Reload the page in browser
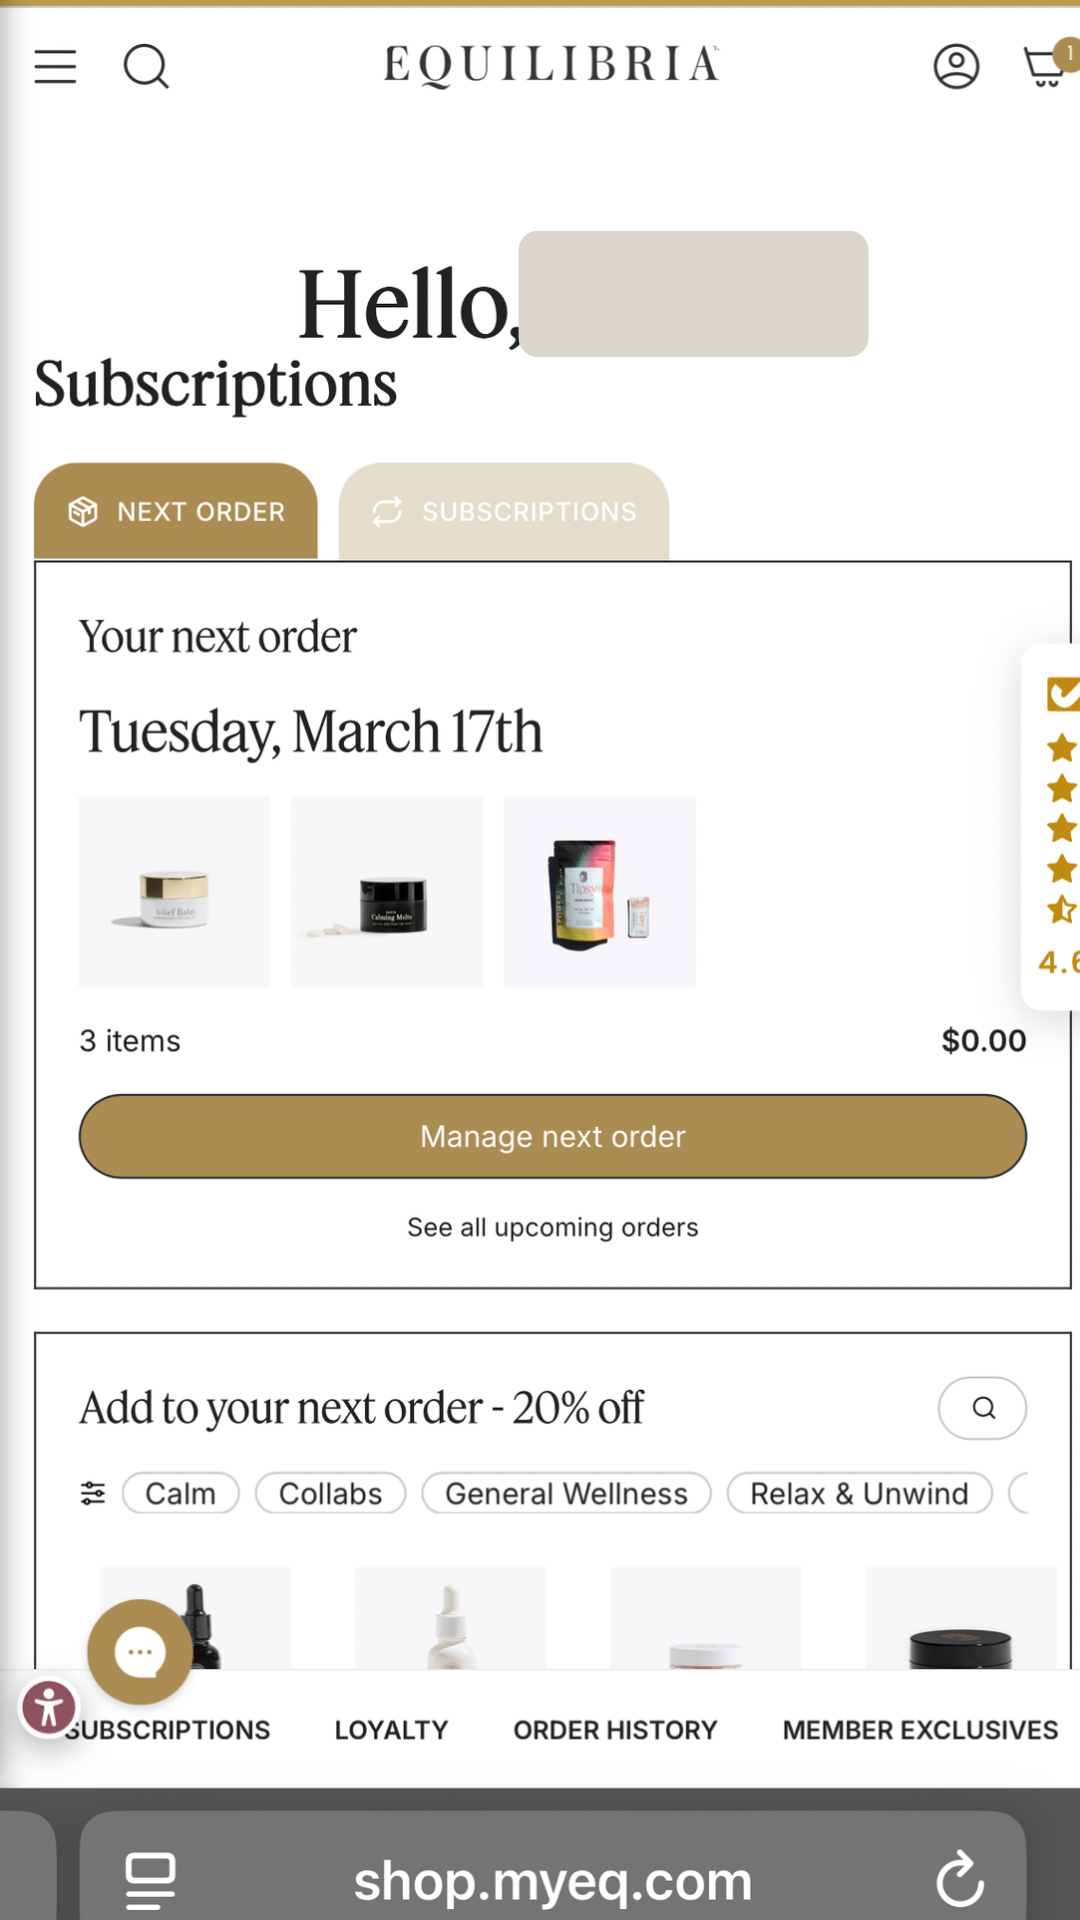 [960, 1880]
